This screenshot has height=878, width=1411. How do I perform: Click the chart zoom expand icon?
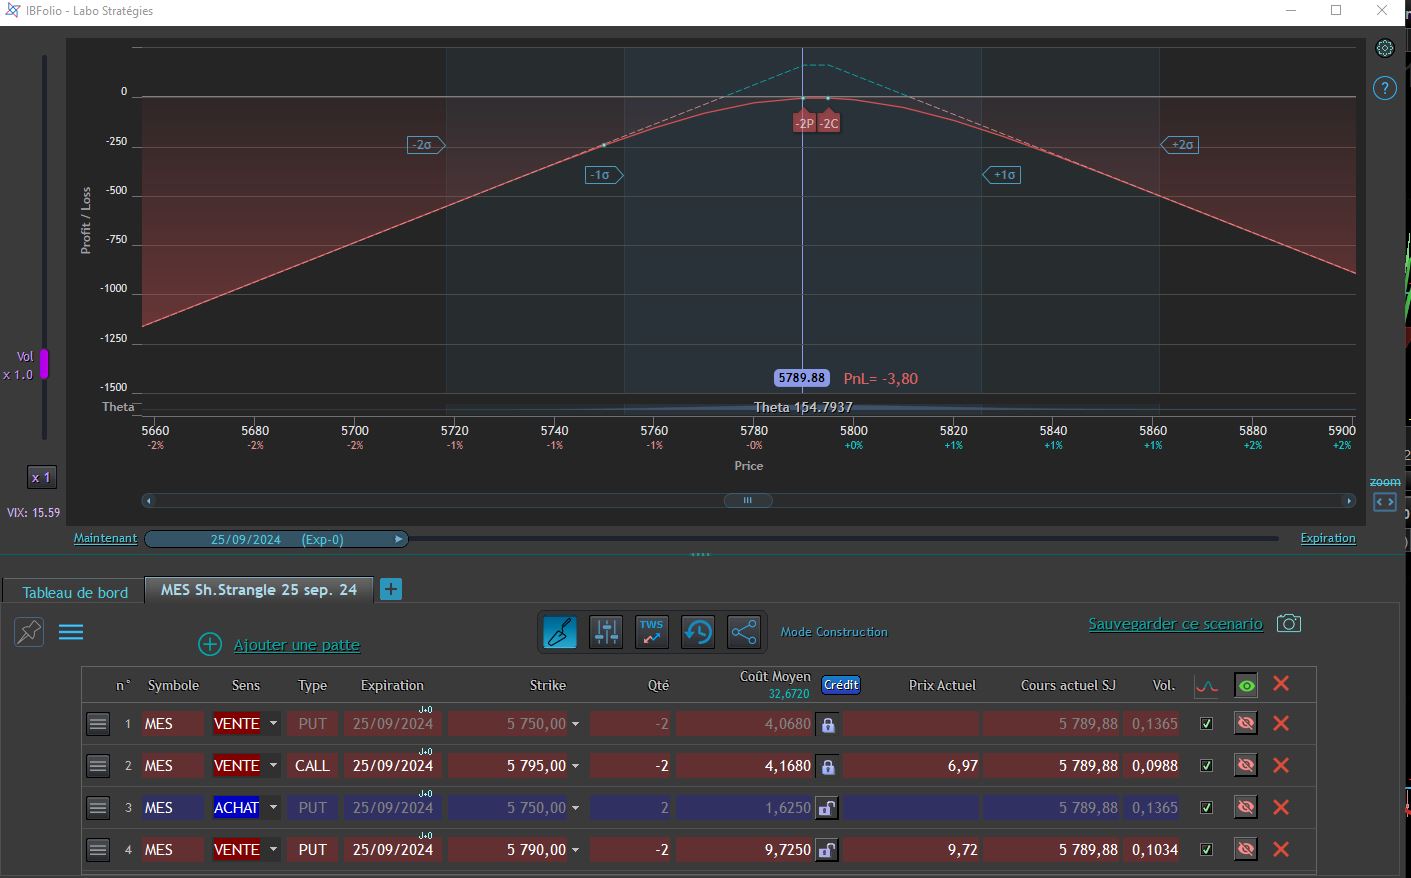[x=1385, y=502]
